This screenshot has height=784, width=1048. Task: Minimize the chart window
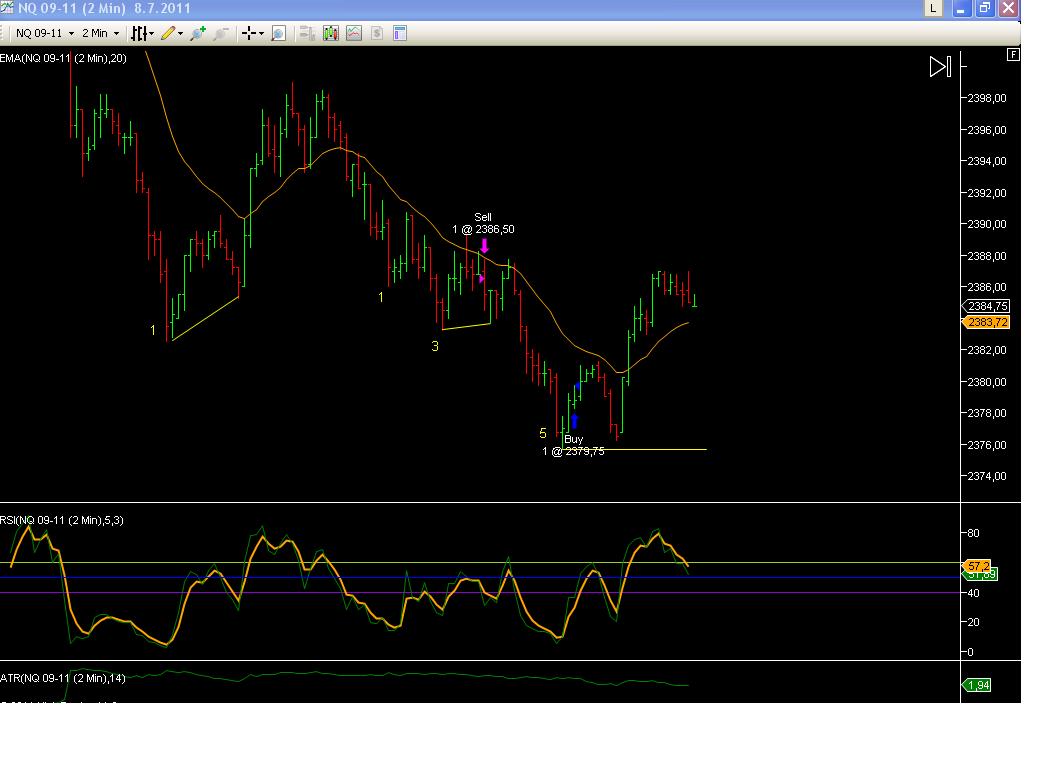962,9
